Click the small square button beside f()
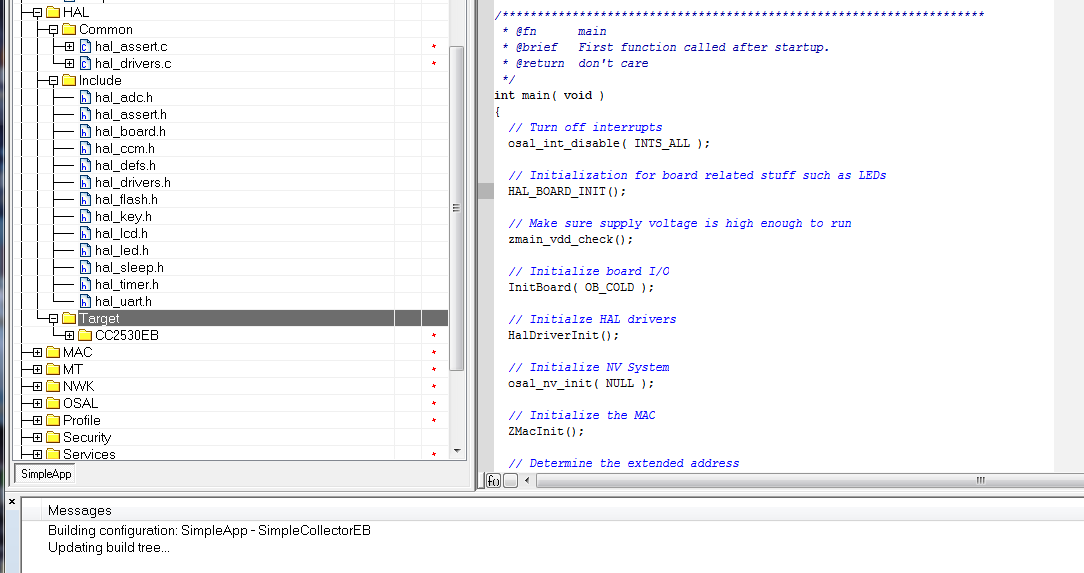The width and height of the screenshot is (1084, 573). 511,480
